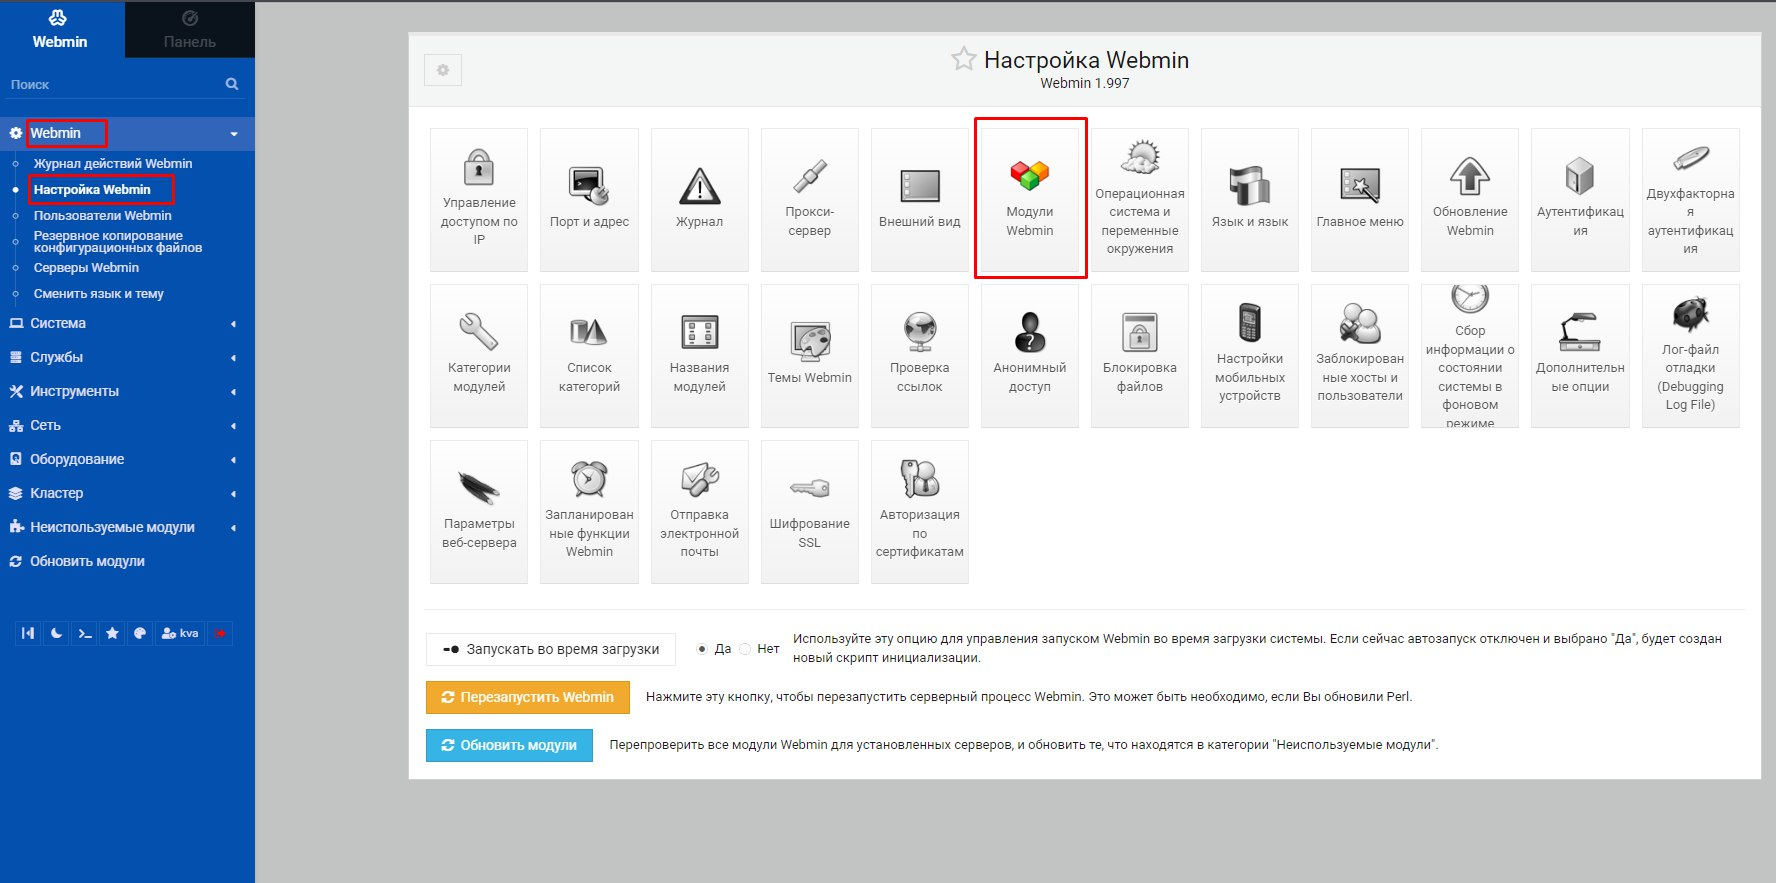Click the Двухфакторная аутентификация icon

[x=1690, y=199]
